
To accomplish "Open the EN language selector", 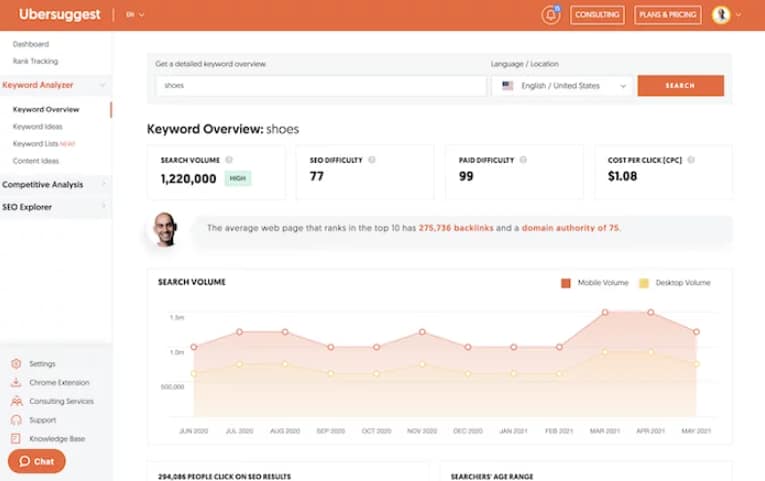I will [136, 15].
